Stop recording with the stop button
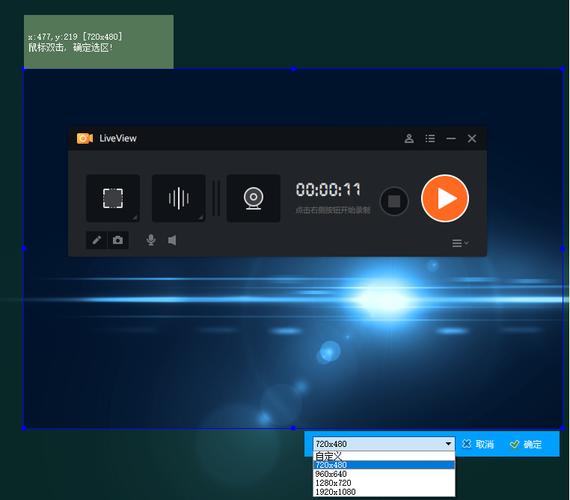Viewport: 570px width, 500px height. 394,201
